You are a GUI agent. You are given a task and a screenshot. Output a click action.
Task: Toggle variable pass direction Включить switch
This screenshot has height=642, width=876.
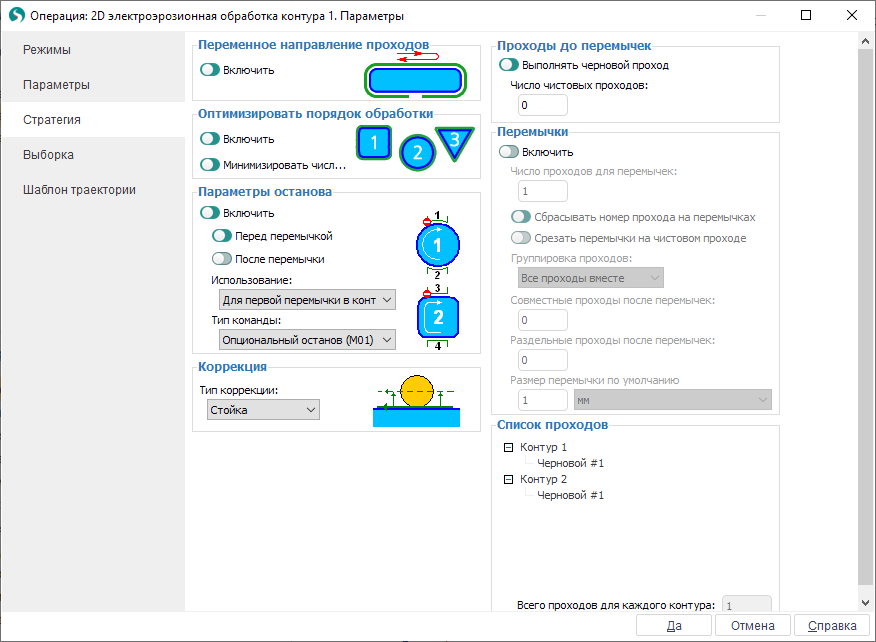point(210,70)
